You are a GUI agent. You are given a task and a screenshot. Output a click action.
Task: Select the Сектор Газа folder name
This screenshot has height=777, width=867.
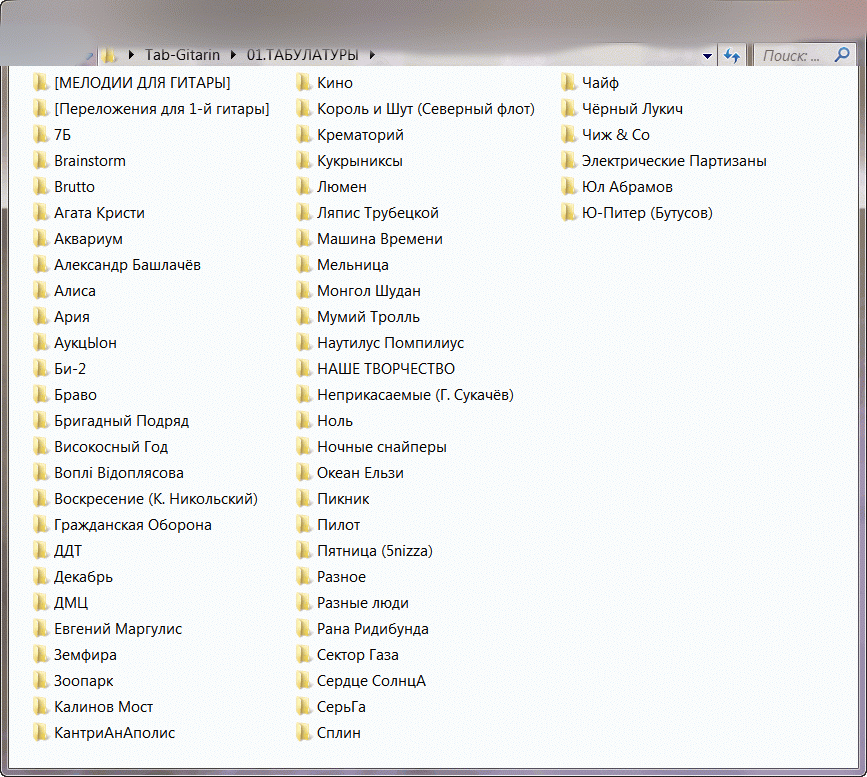click(357, 655)
